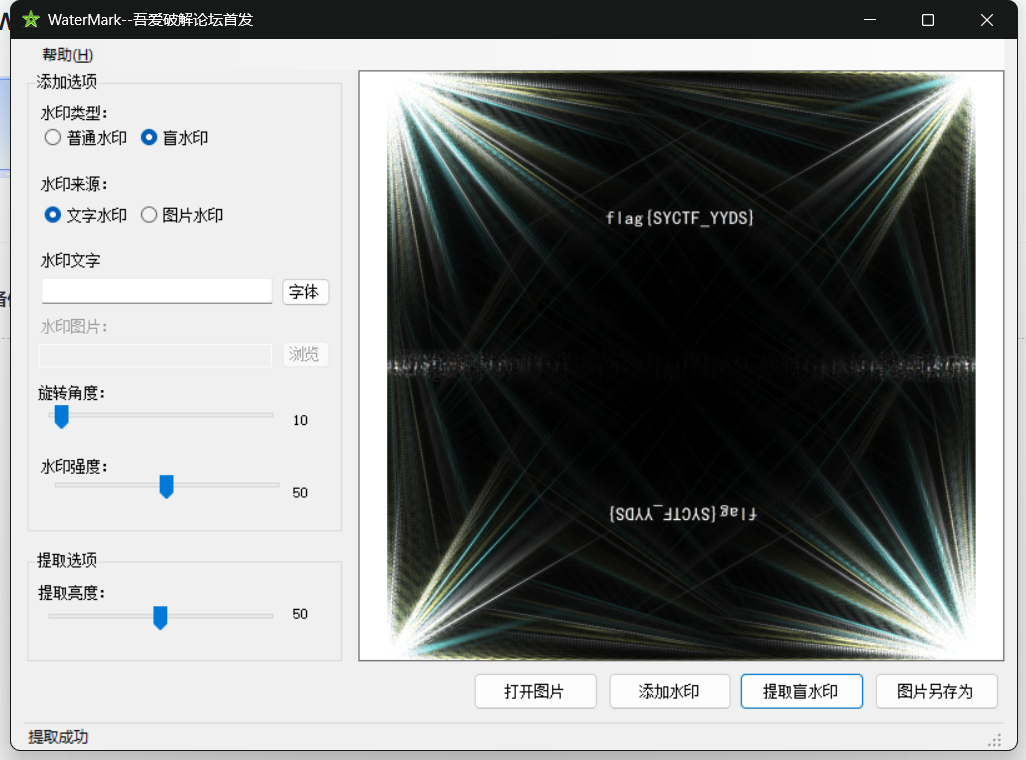1026x760 pixels.
Task: Open the 帮助(H) menu
Action: click(x=67, y=55)
